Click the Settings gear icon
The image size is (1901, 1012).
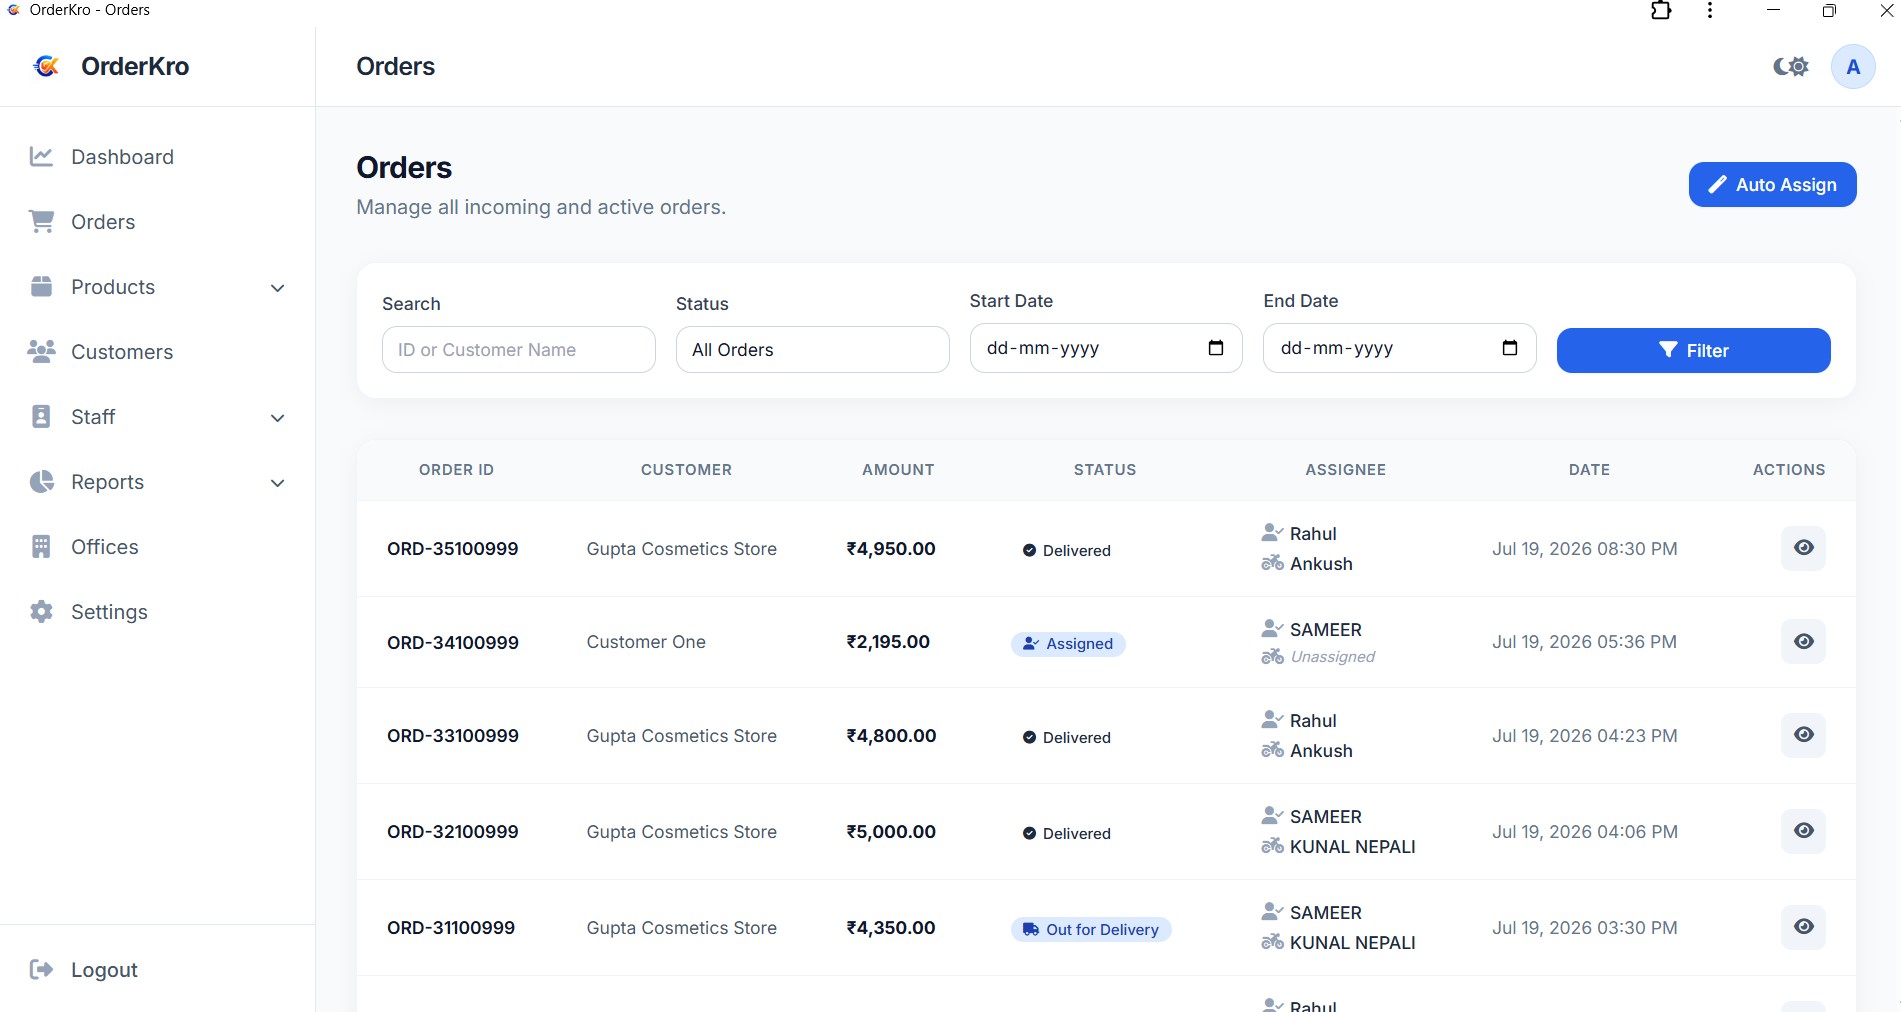[41, 612]
